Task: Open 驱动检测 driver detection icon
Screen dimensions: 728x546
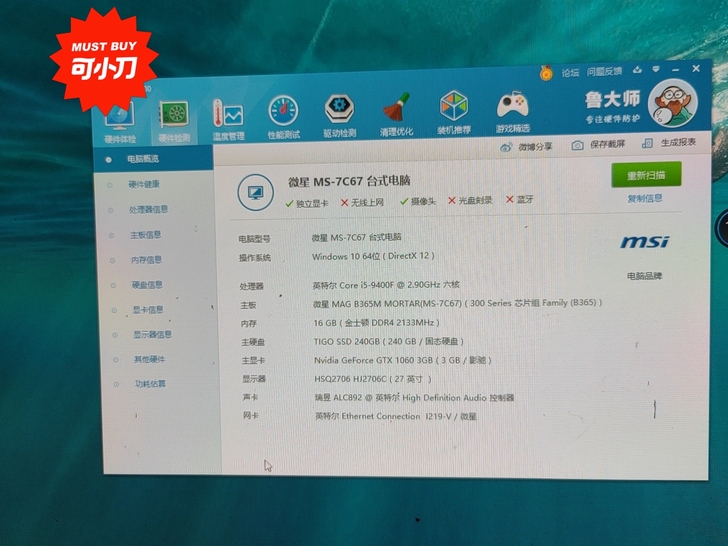Action: tap(339, 112)
